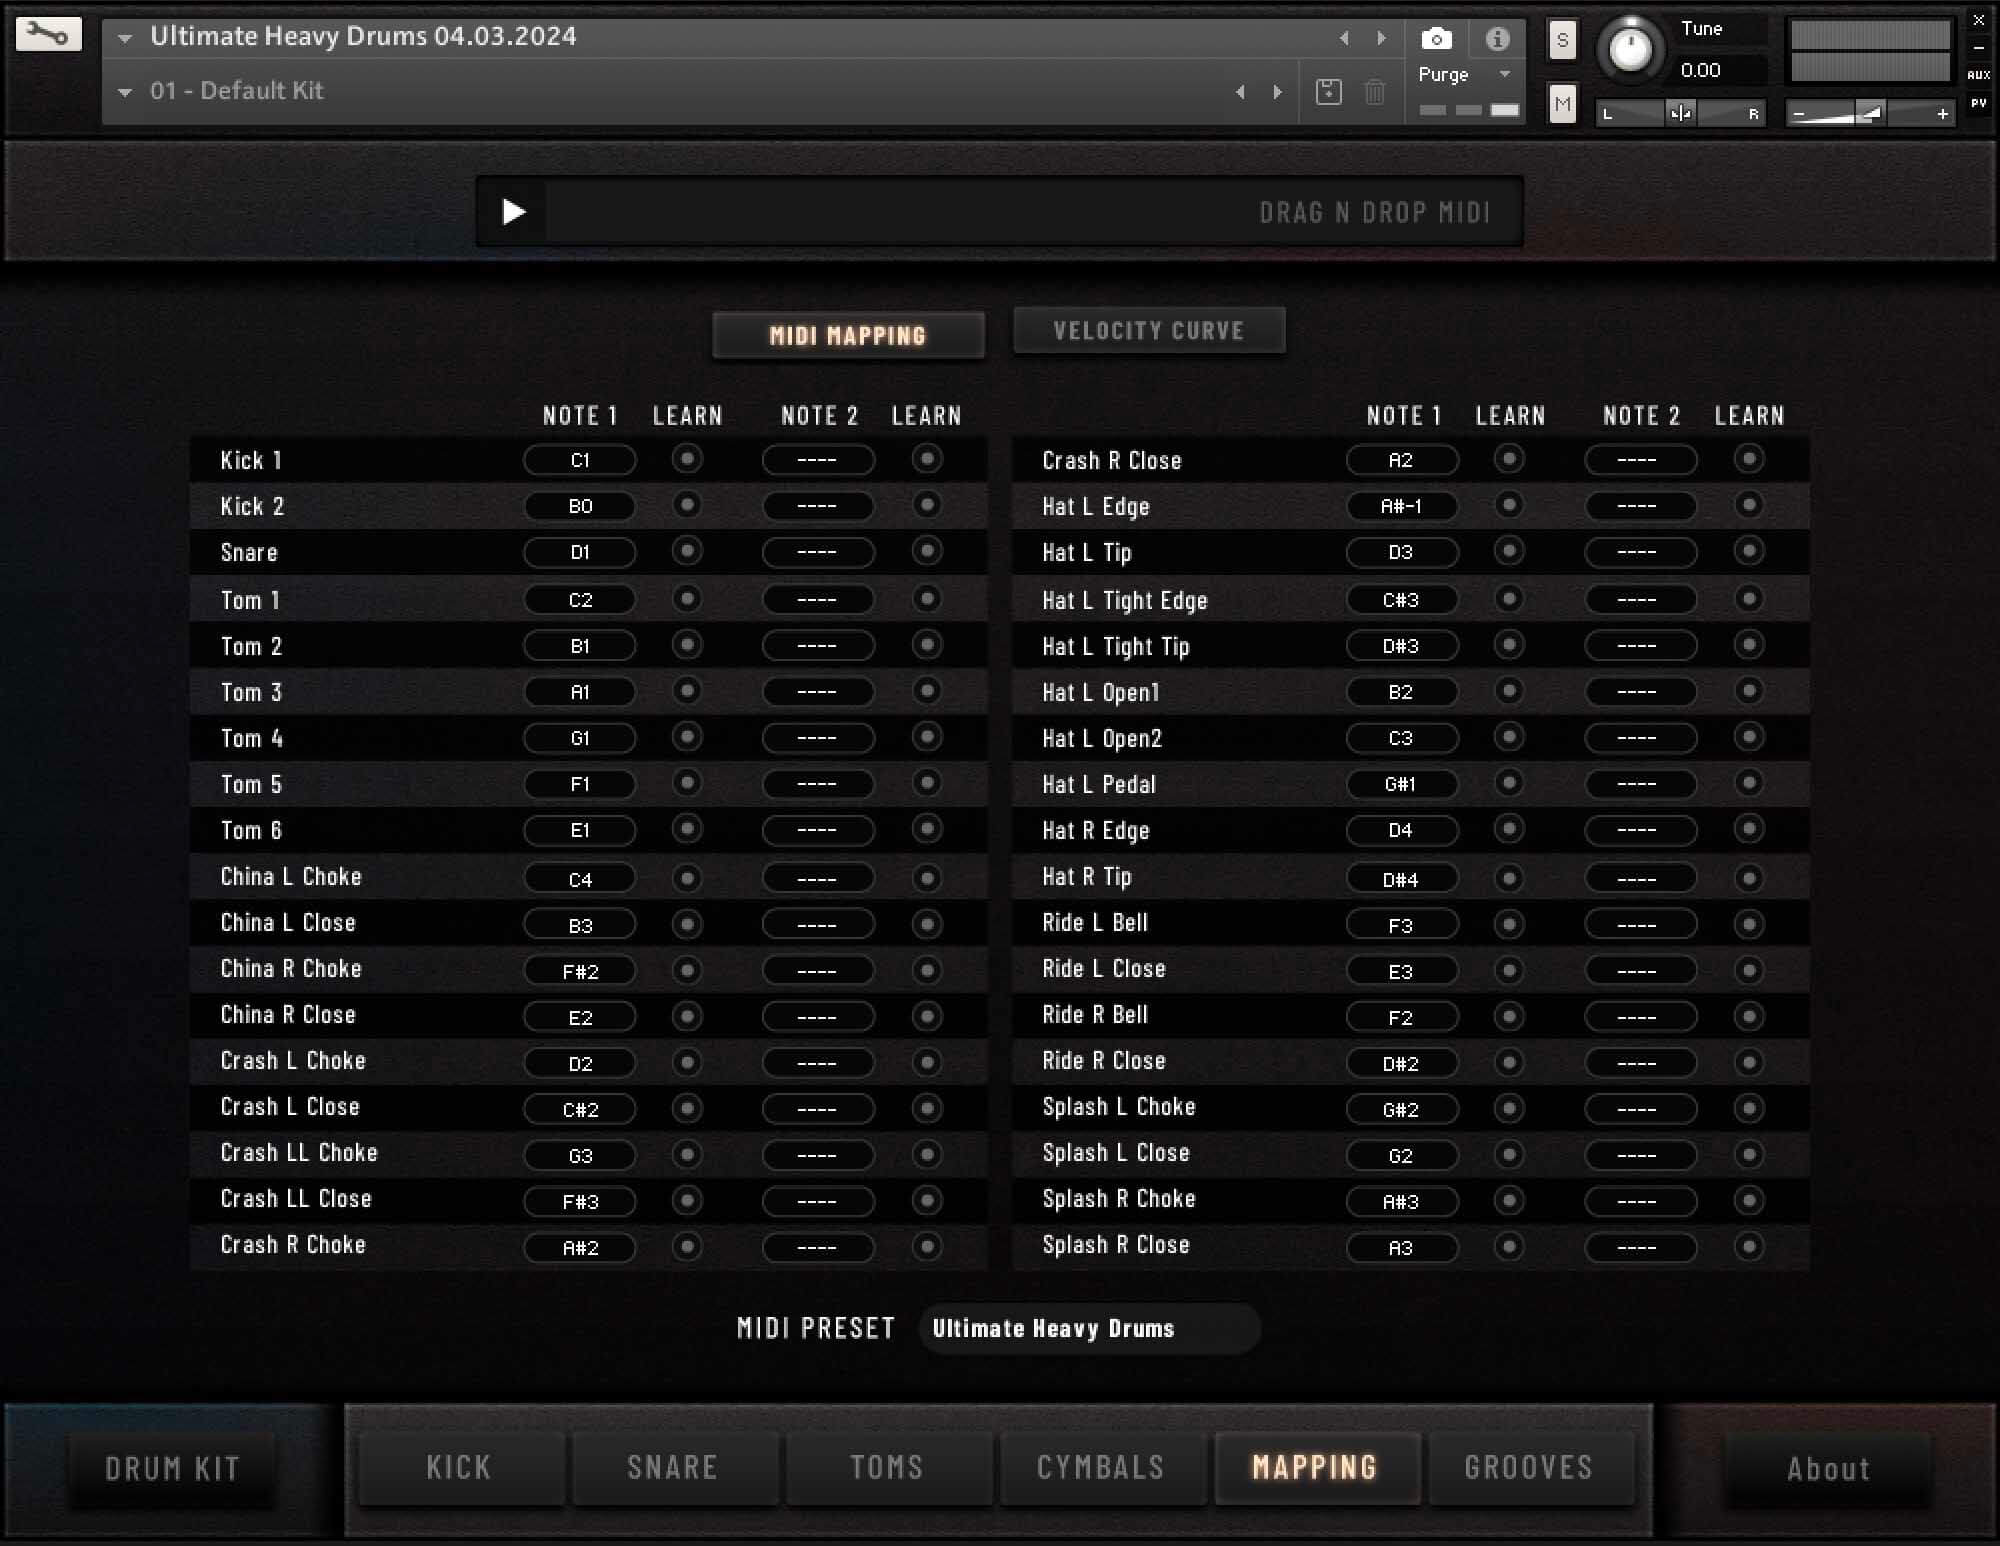This screenshot has width=2000, height=1546.
Task: Switch to the VELOCITY CURVE tab
Action: point(1149,331)
